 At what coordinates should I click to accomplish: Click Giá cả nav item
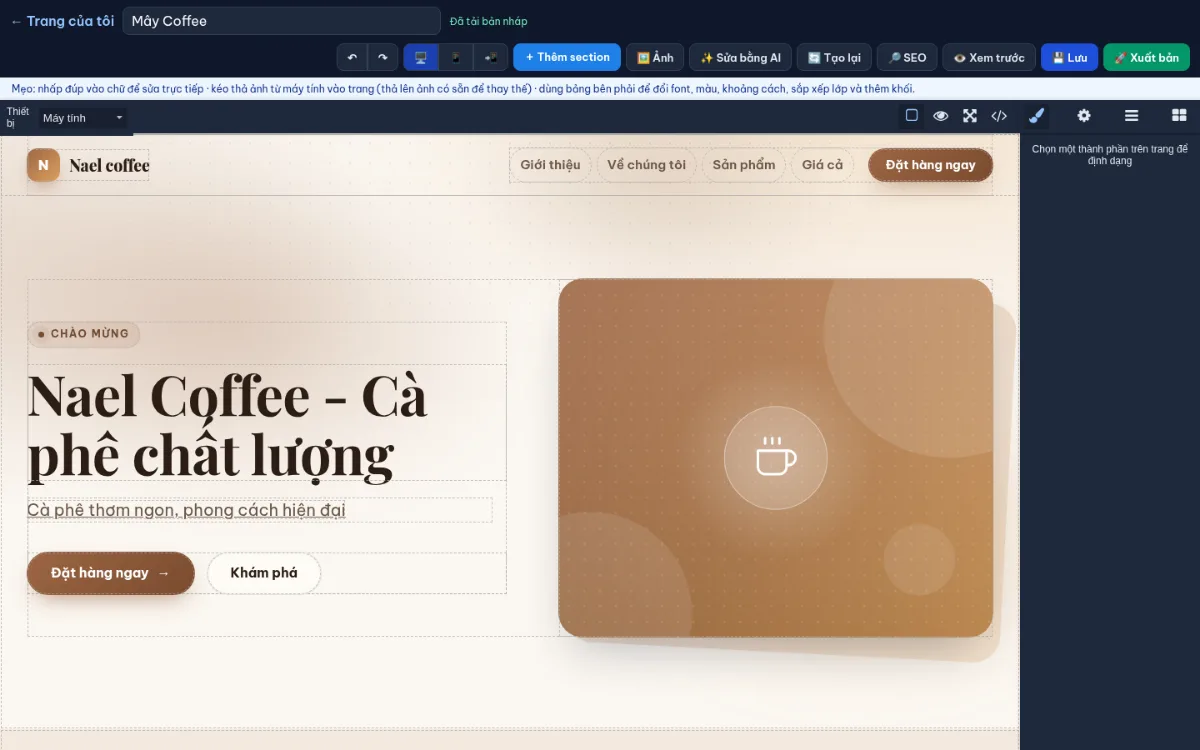pos(822,165)
